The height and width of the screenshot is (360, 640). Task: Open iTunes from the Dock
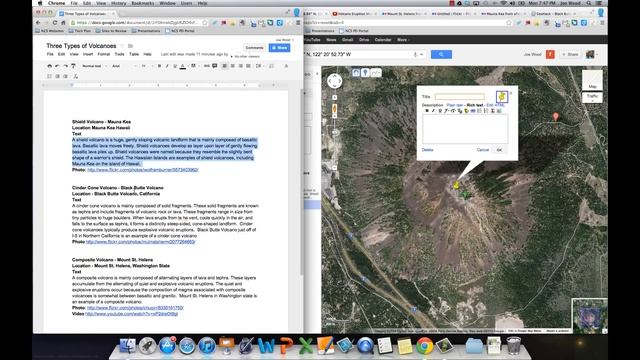(x=207, y=346)
